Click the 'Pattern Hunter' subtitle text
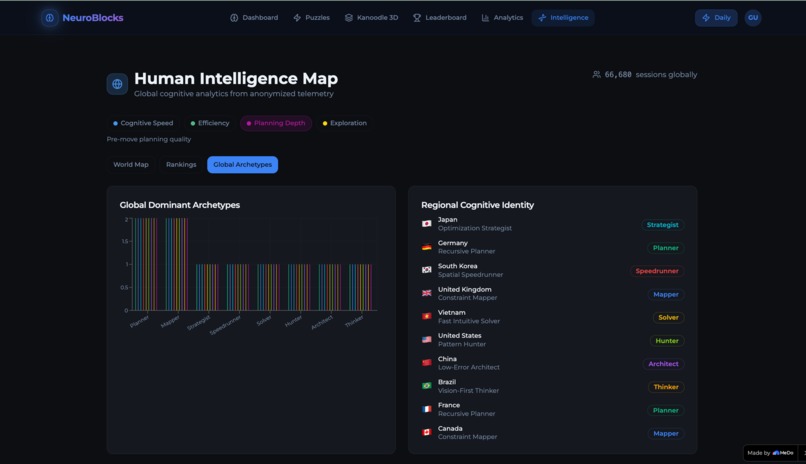This screenshot has width=806, height=464. [x=462, y=344]
